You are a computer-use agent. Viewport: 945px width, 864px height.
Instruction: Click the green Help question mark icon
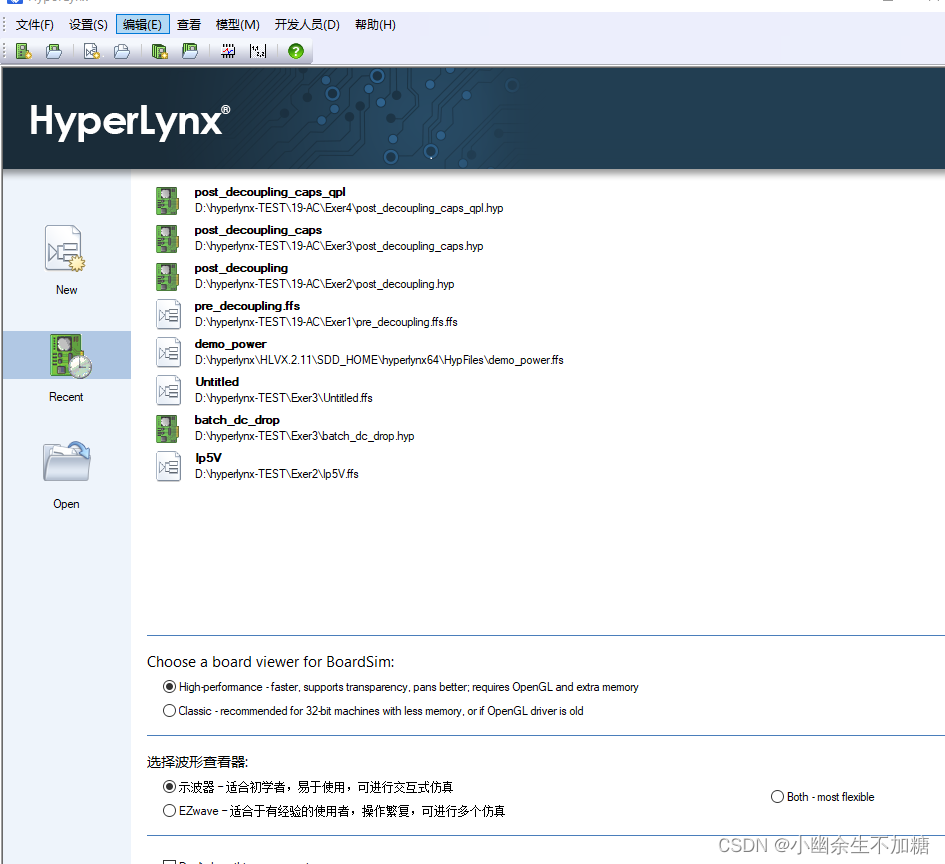(296, 51)
